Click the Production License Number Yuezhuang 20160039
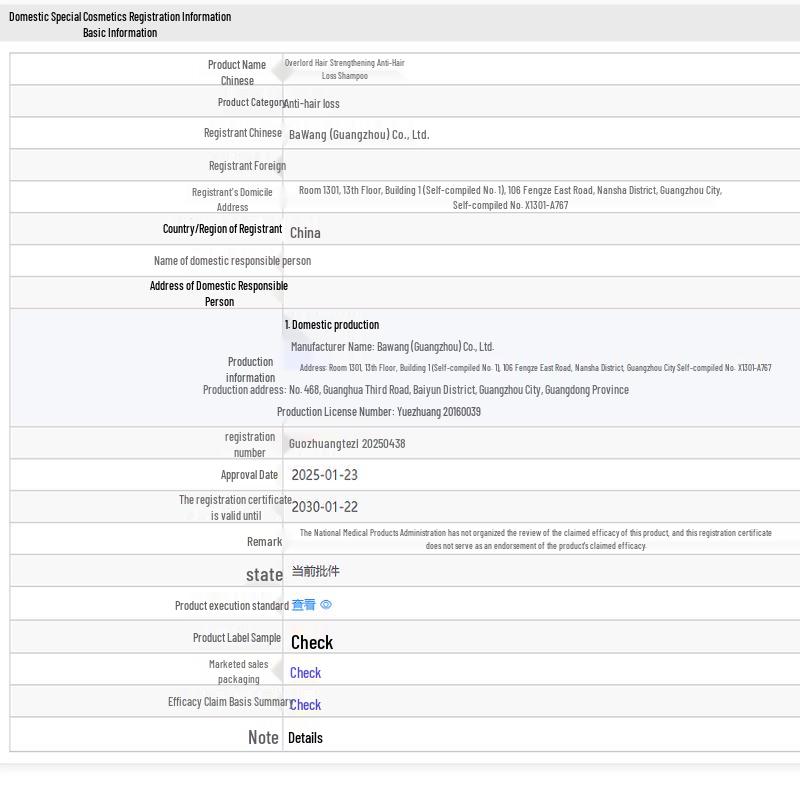The image size is (800, 800). 378,412
